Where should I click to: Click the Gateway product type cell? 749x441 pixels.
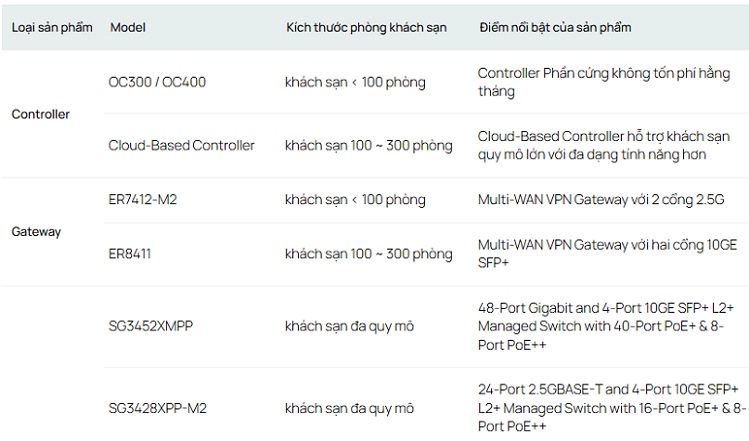pos(36,232)
